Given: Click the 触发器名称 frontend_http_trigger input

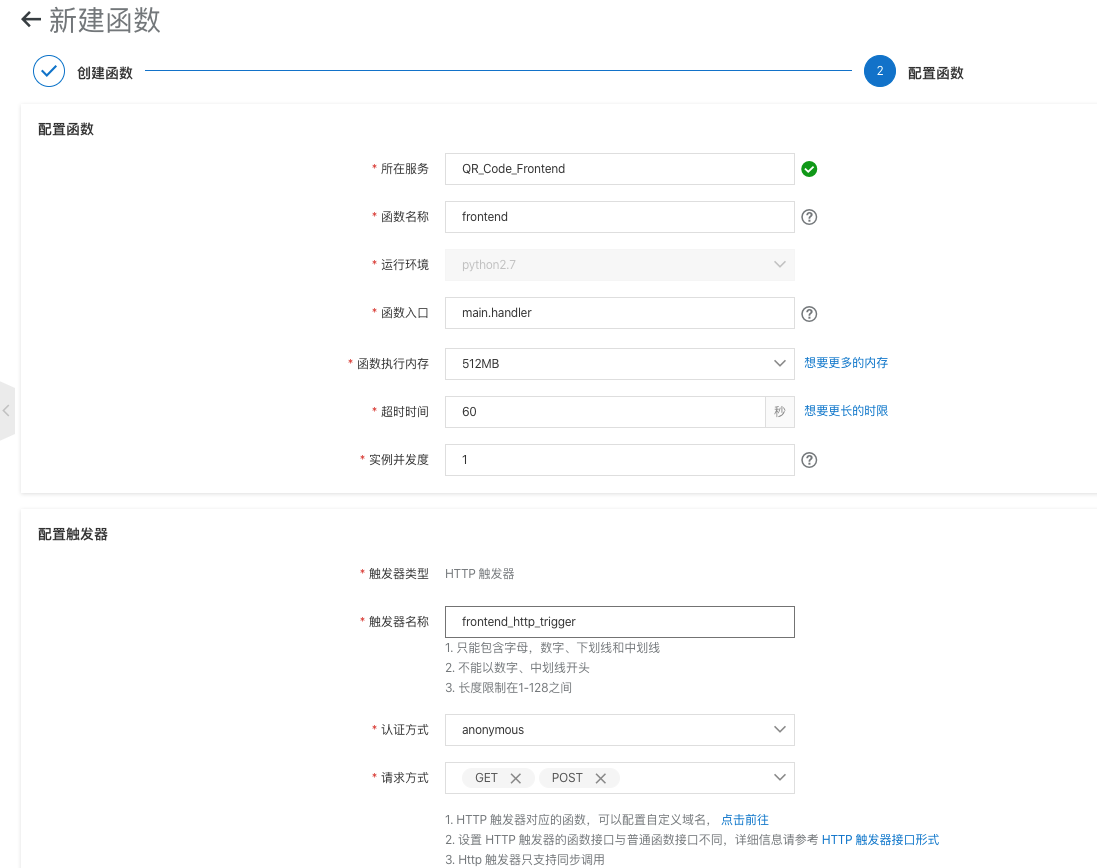Looking at the screenshot, I should tap(619, 622).
